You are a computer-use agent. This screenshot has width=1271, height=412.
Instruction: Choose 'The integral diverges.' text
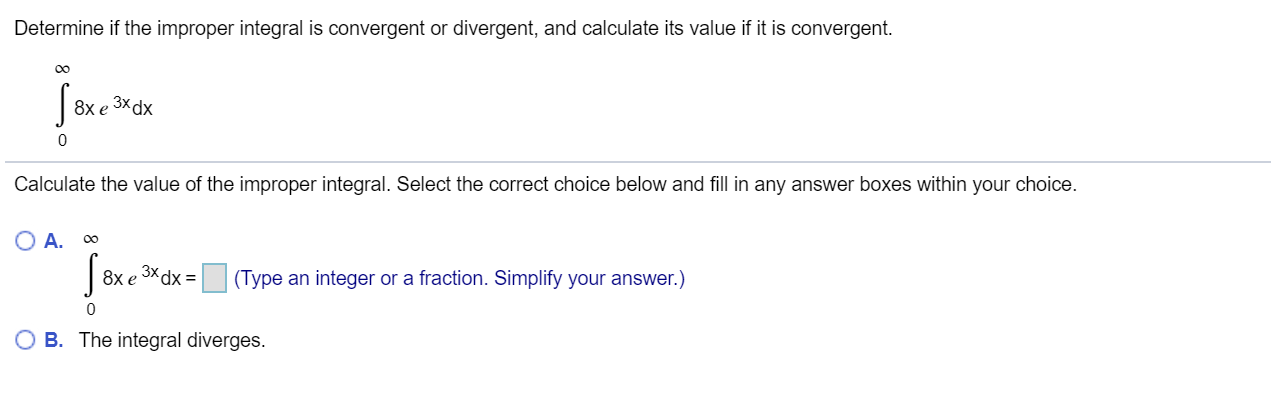point(172,340)
